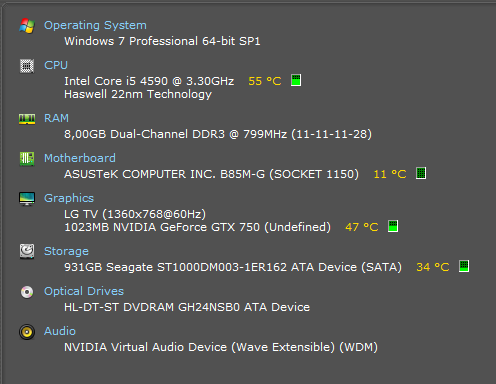The image size is (496, 384).
Task: Click the green Motherboard icon
Action: 27,159
